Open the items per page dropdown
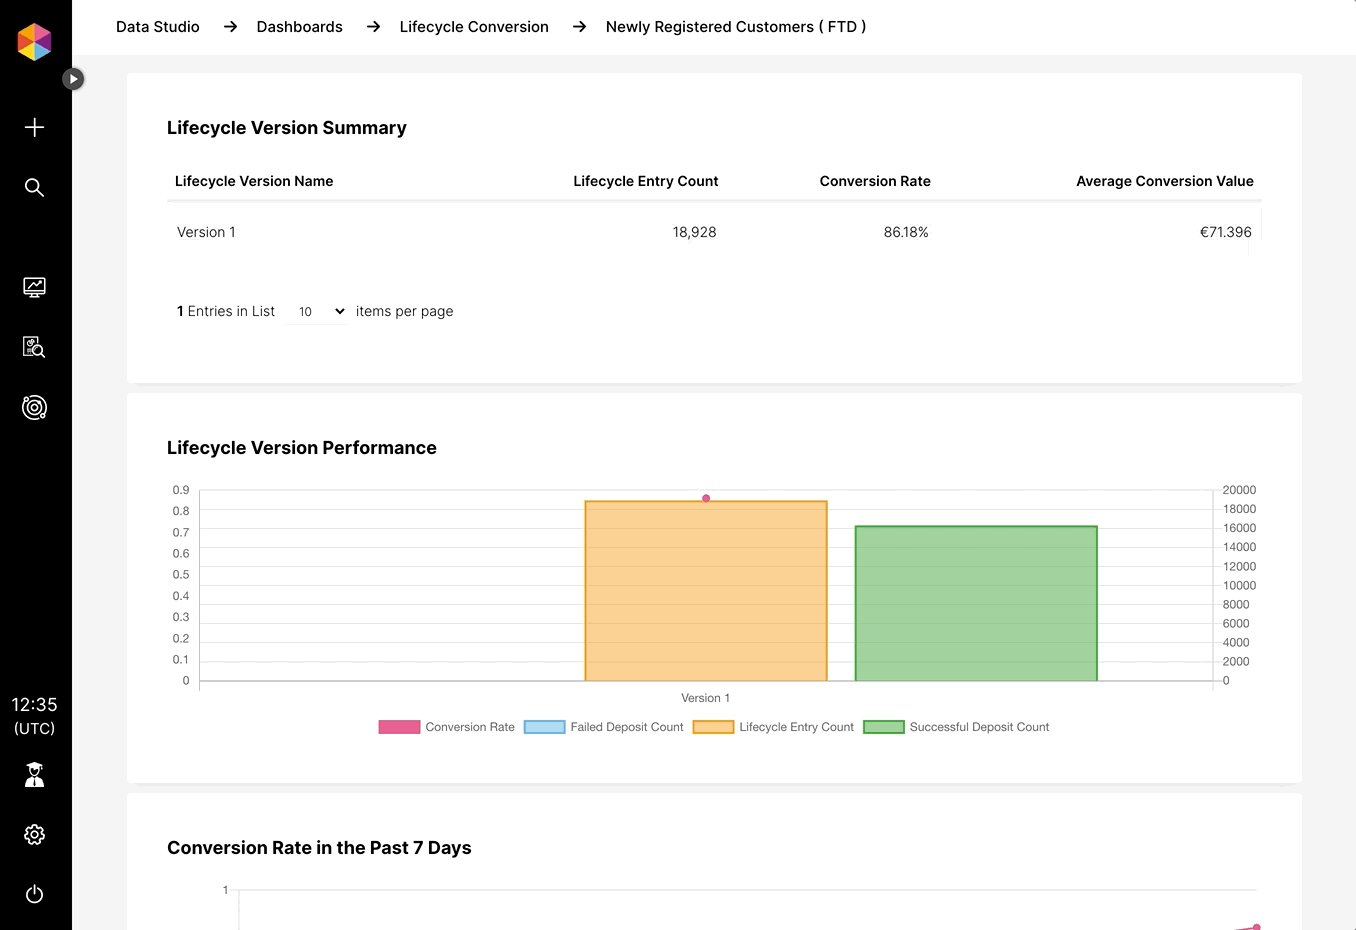The width and height of the screenshot is (1356, 930). point(318,312)
